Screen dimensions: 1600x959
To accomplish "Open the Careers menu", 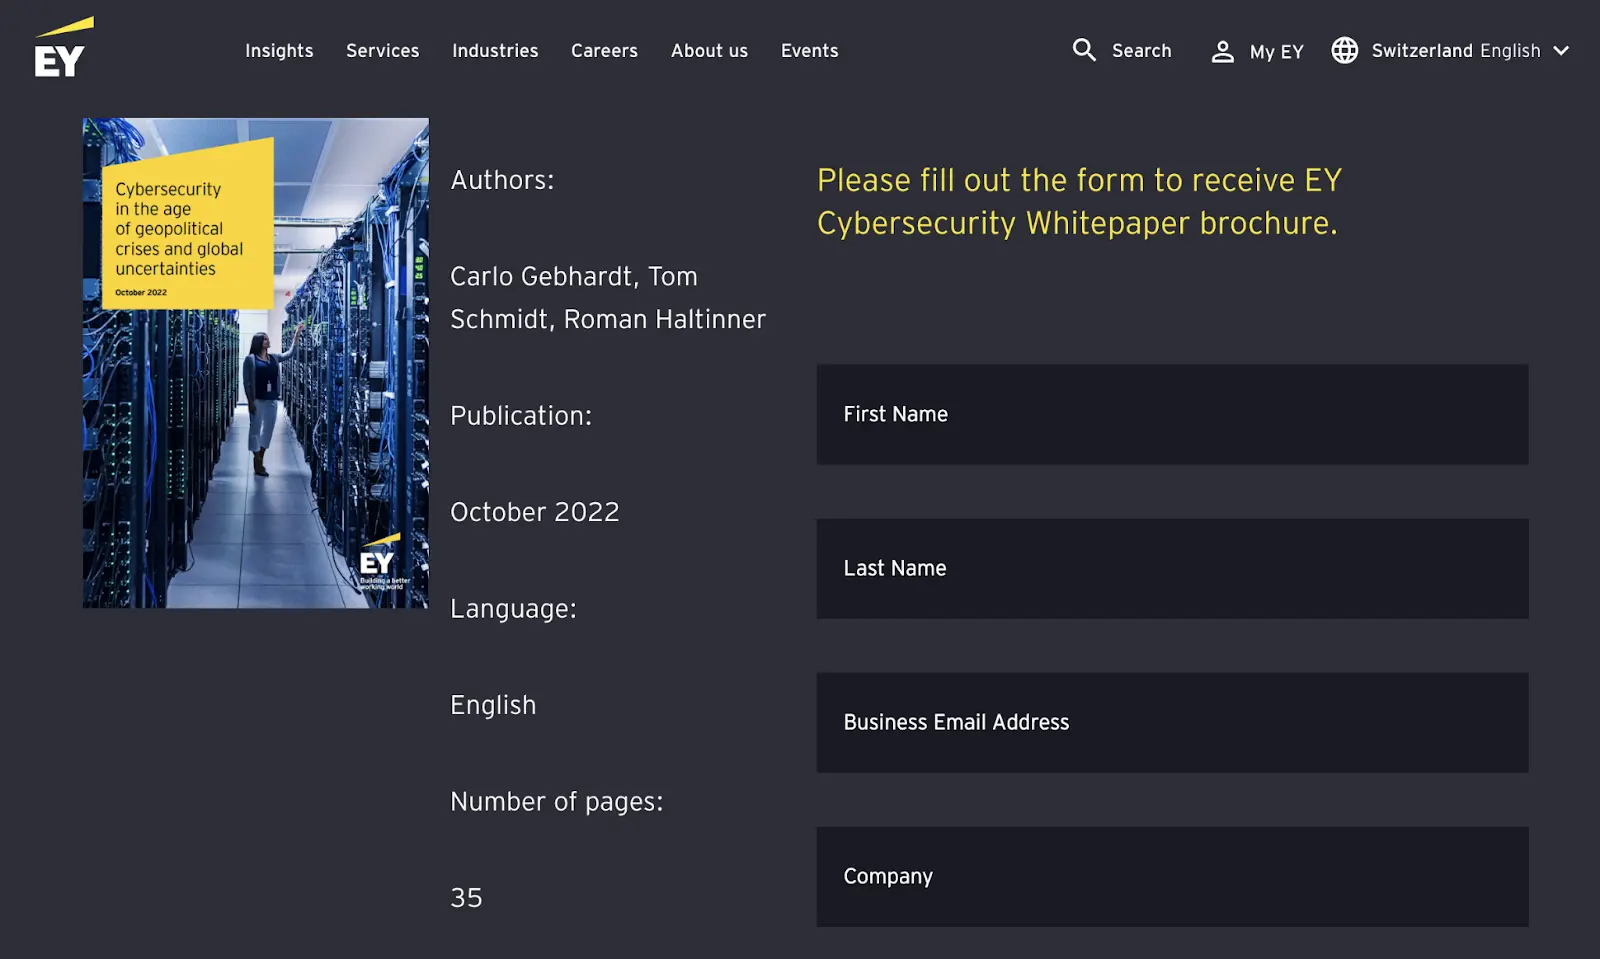I will click(604, 50).
